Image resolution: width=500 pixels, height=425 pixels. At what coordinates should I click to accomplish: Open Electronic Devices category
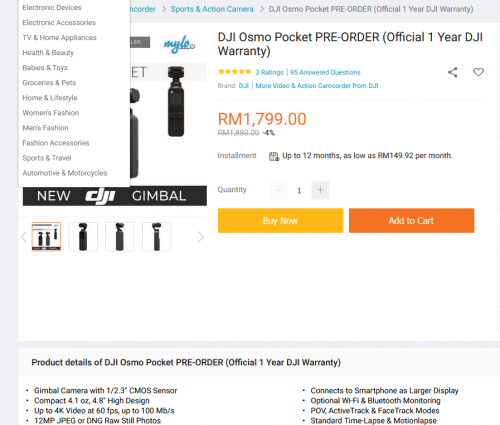point(52,7)
